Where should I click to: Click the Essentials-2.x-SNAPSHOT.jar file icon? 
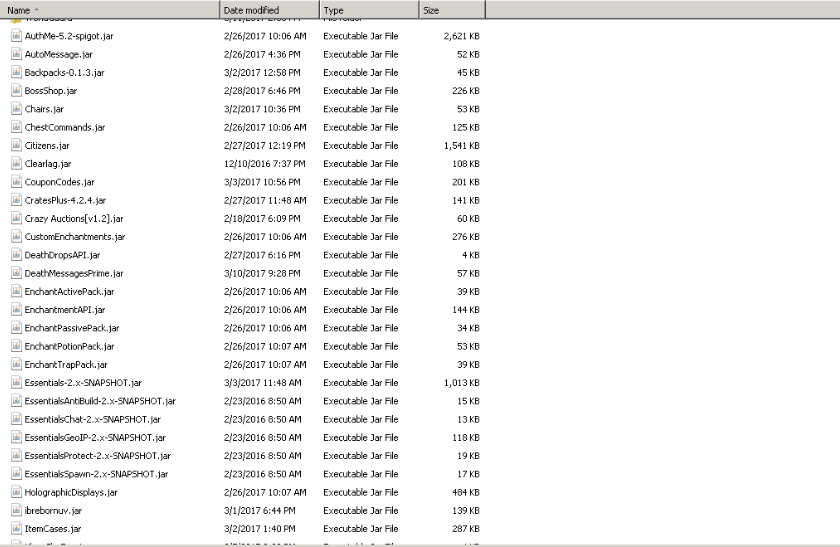(17, 383)
